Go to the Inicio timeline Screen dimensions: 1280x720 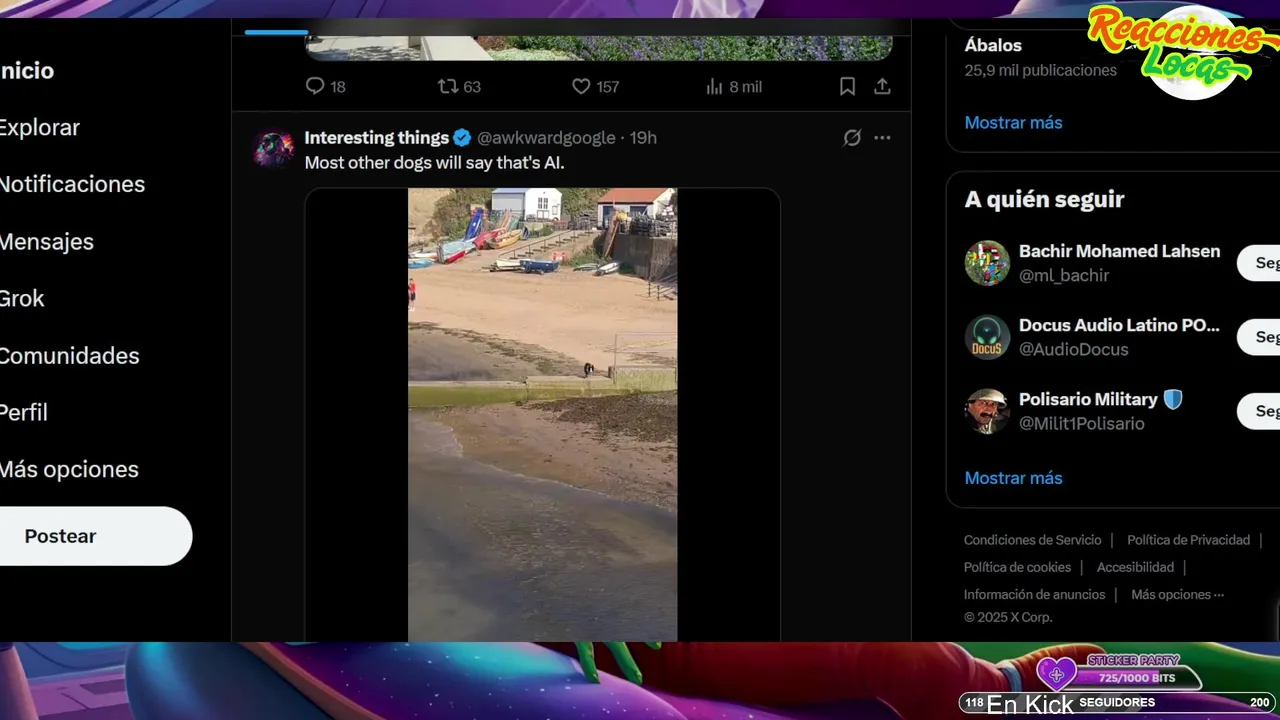[27, 71]
